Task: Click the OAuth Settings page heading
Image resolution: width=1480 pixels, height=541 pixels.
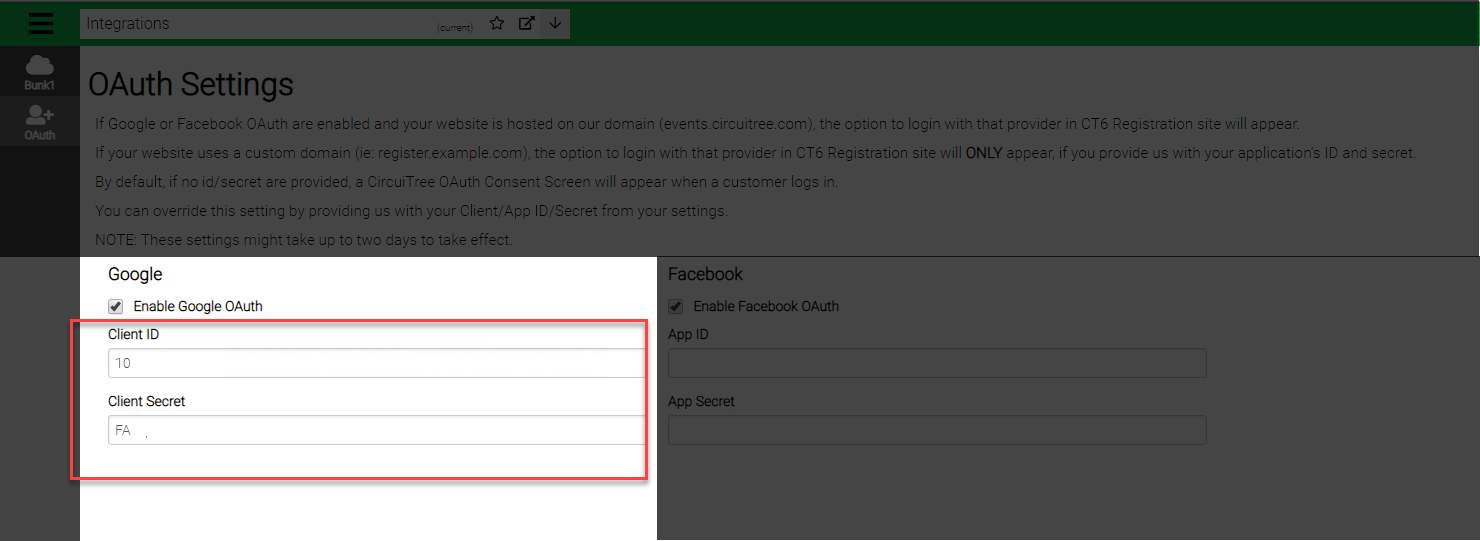Action: 191,85
